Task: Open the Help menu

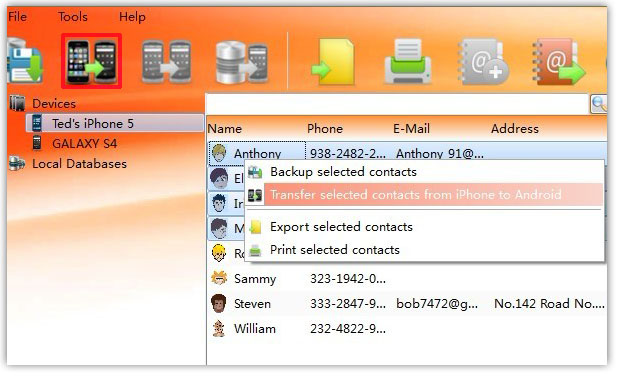Action: coord(132,17)
